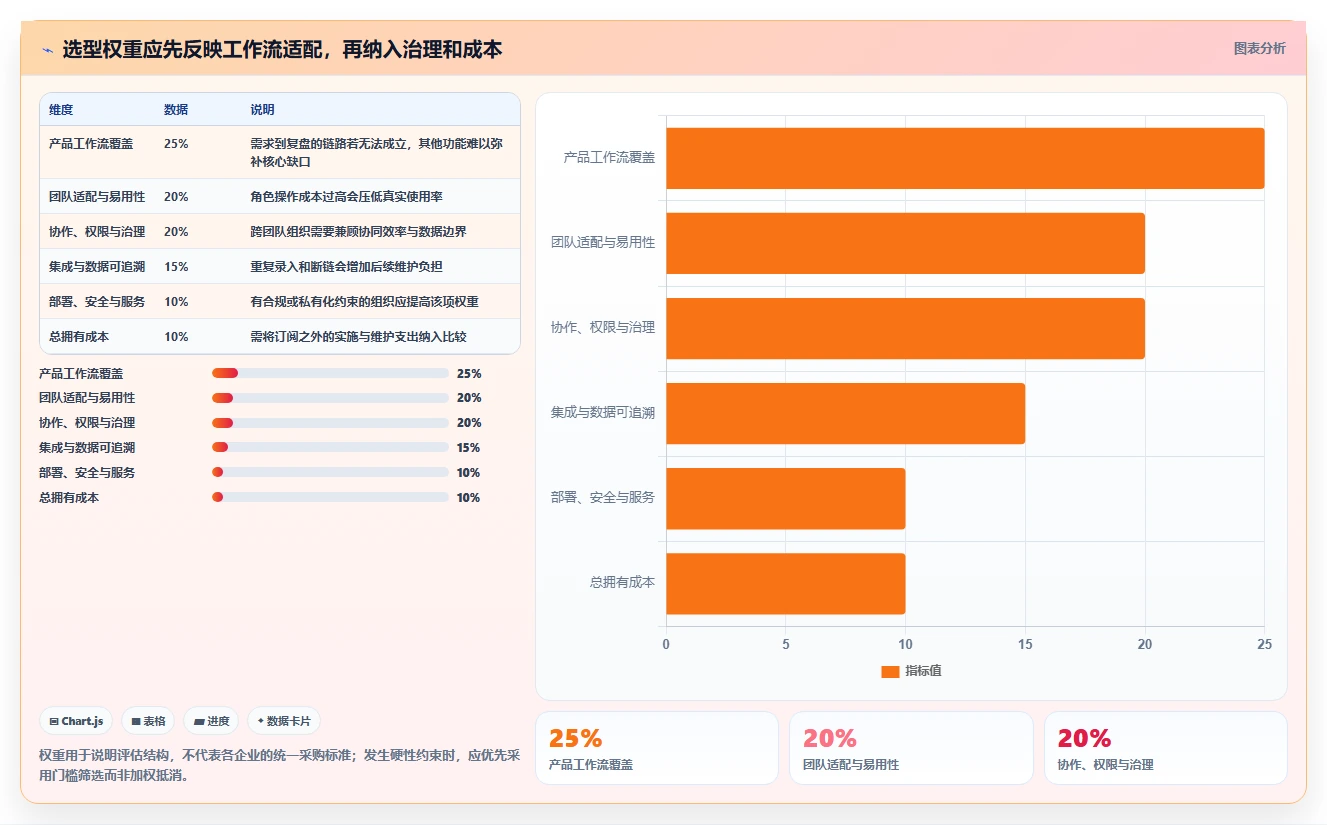Click the 25% cell in the table
This screenshot has height=825, width=1327.
pos(176,144)
